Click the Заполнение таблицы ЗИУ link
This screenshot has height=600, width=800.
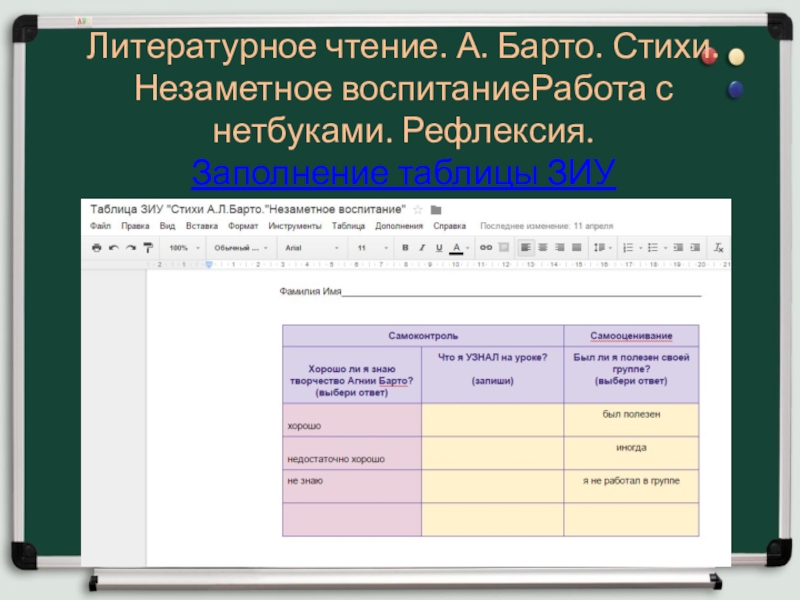(400, 174)
